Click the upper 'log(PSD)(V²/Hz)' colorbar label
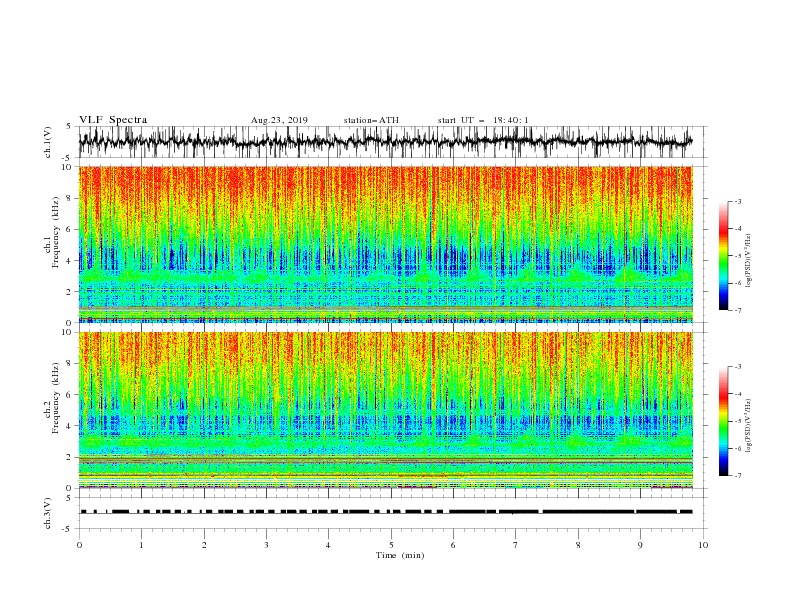 click(749, 261)
